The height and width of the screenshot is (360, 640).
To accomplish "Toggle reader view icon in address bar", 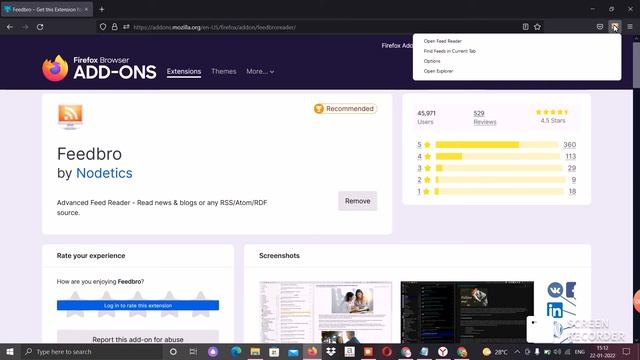I will pyautogui.click(x=525, y=27).
